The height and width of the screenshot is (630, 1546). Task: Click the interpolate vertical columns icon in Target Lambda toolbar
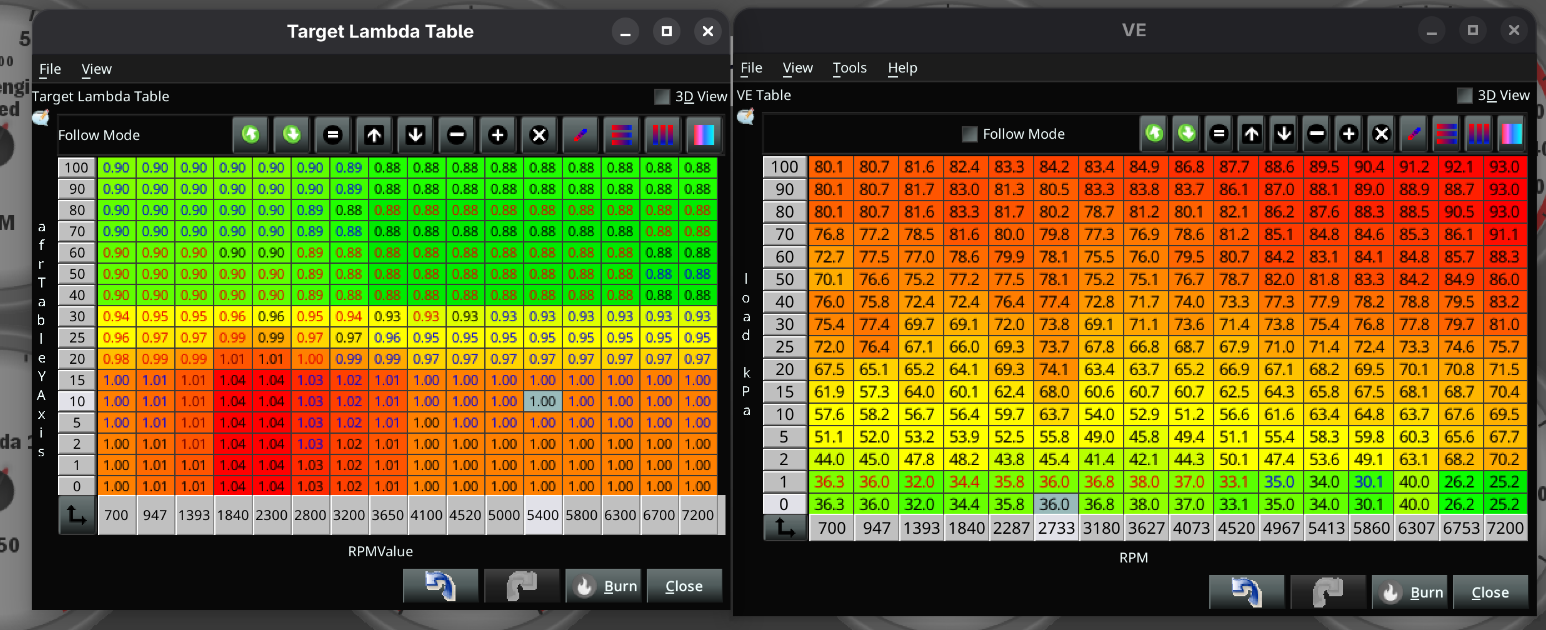(x=662, y=134)
